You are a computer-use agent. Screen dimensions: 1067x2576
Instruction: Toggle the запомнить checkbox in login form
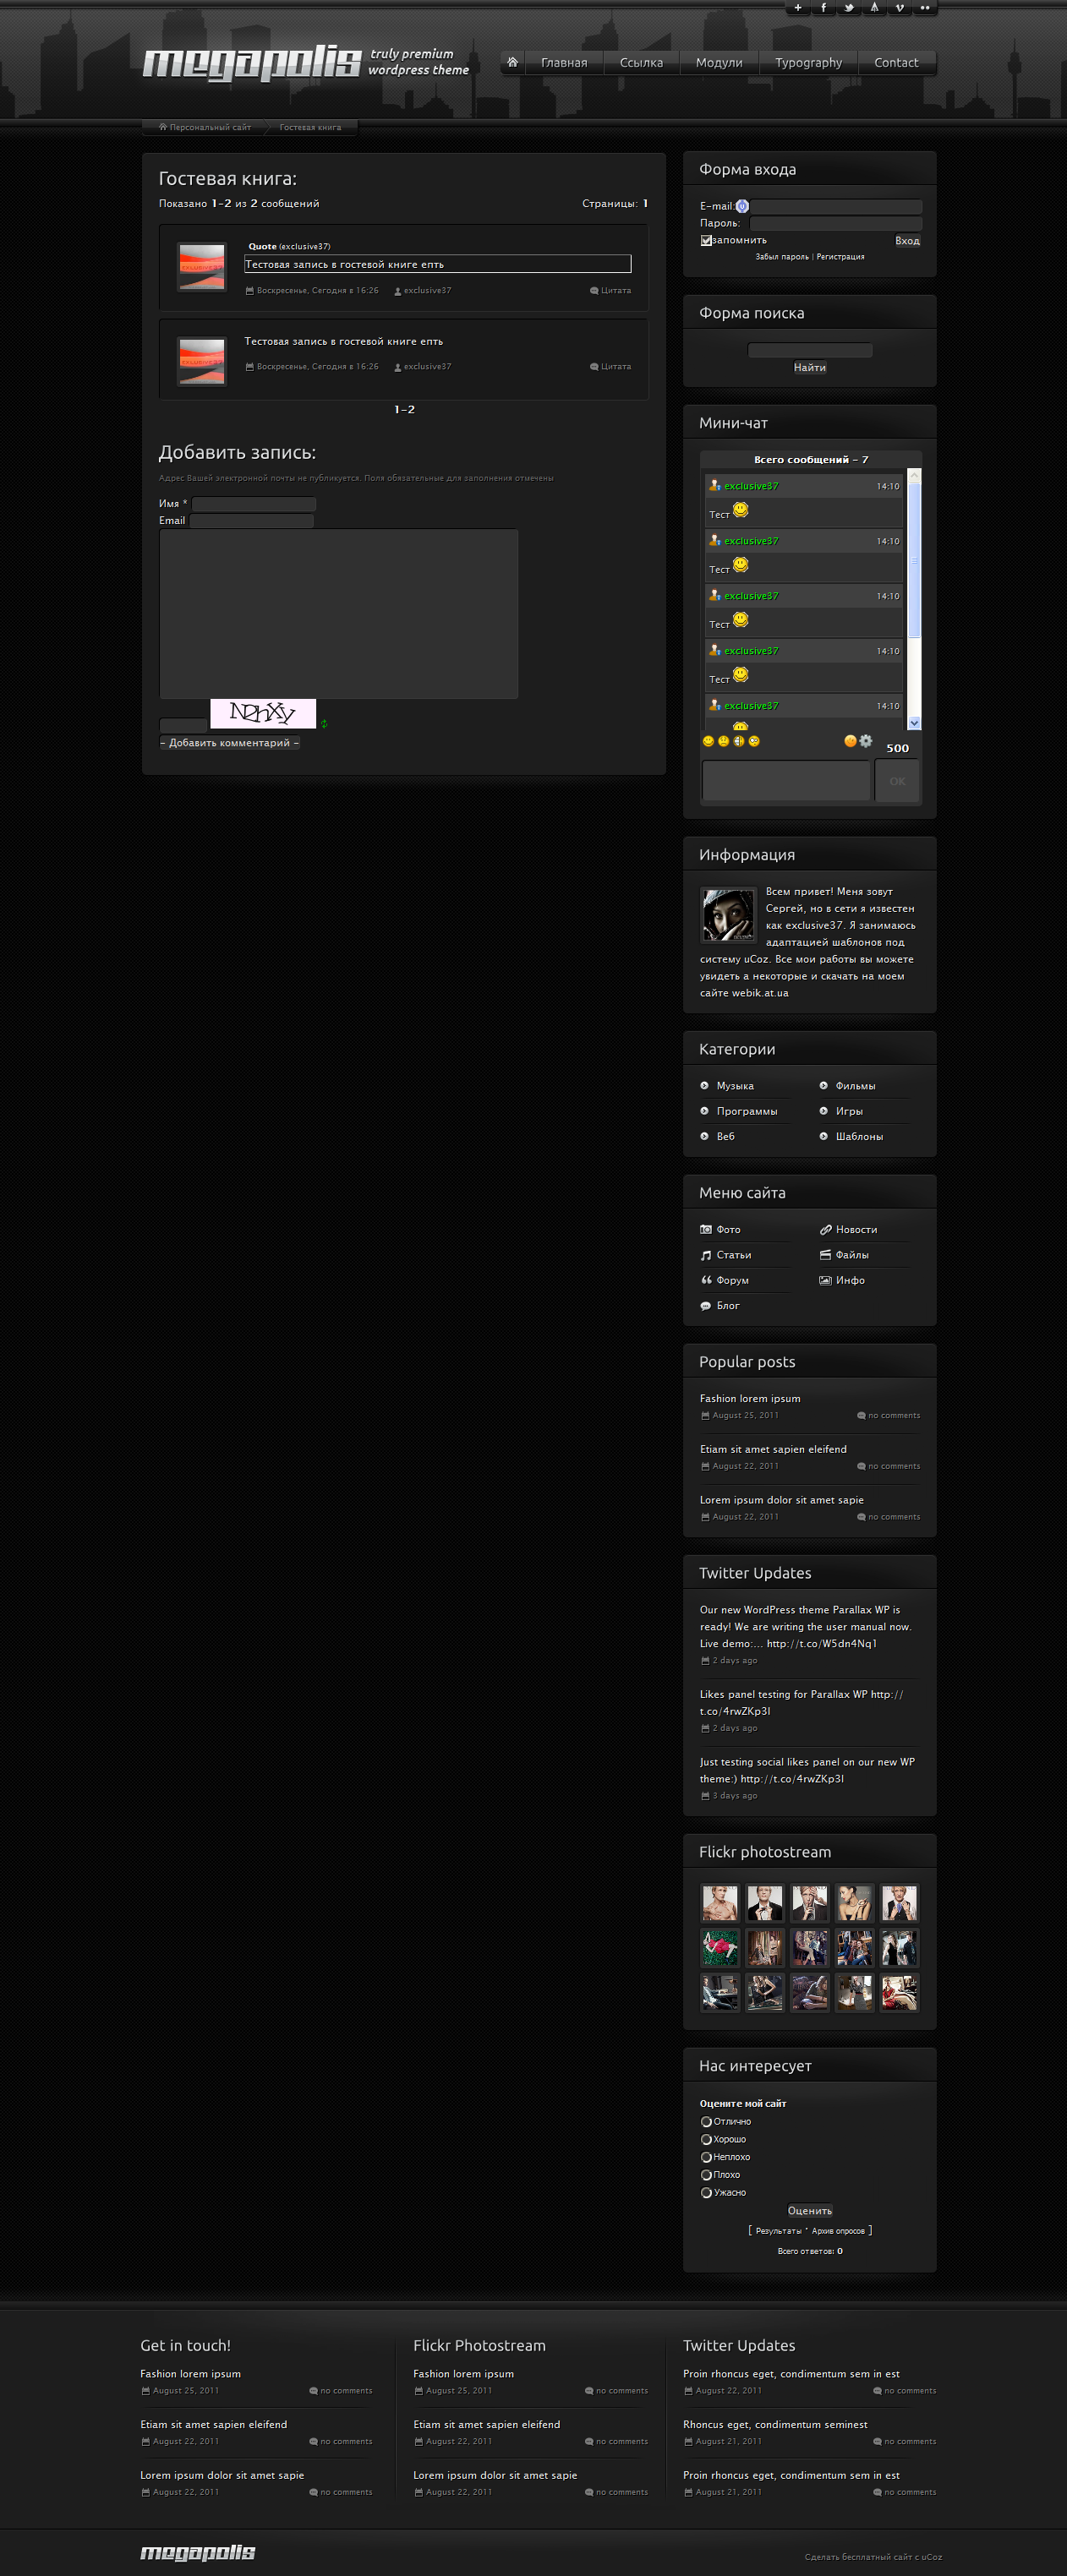[706, 240]
